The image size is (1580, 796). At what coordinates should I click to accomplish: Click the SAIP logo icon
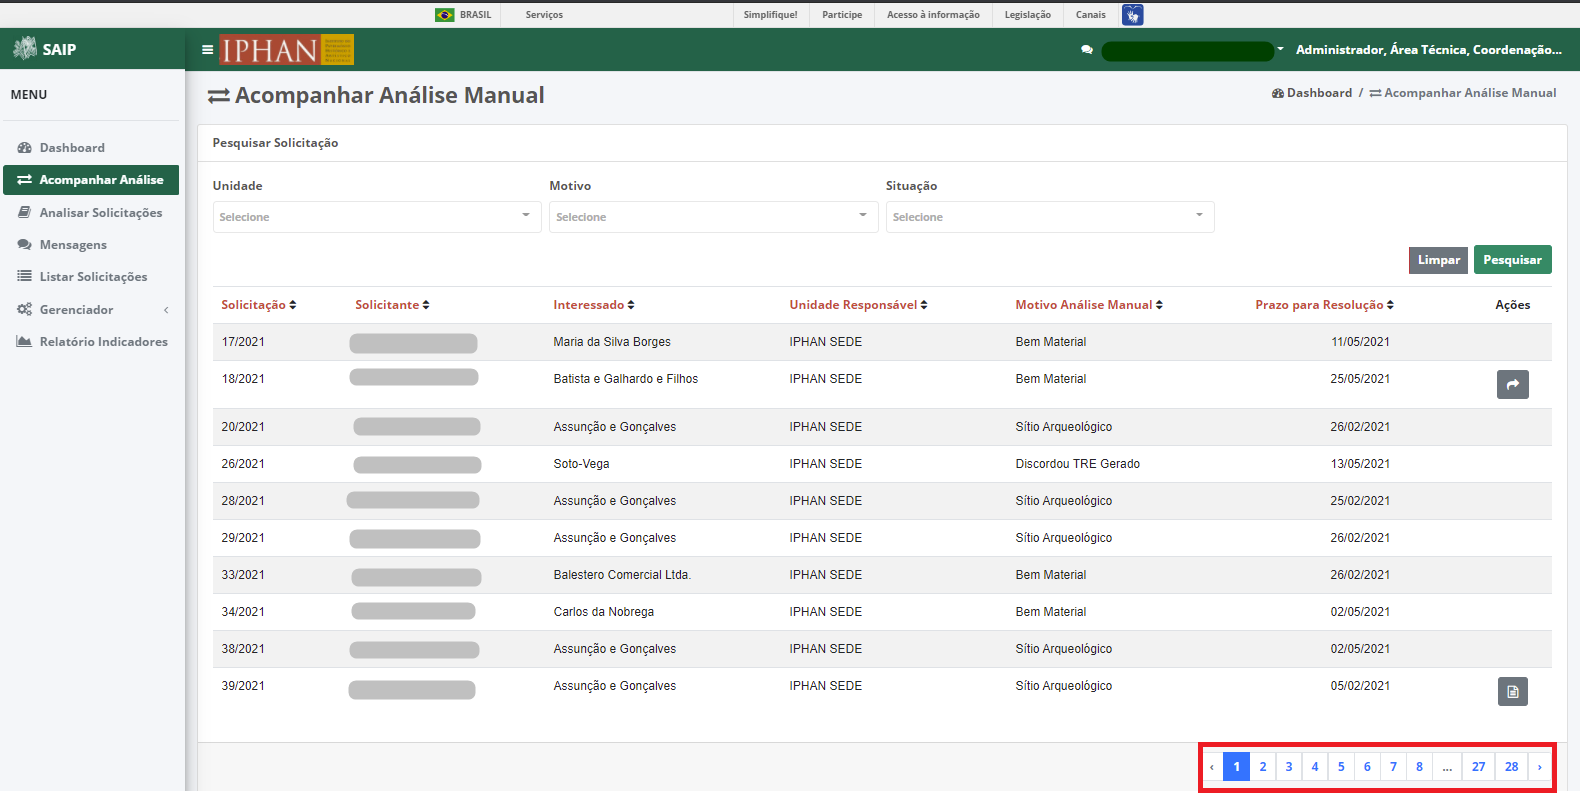click(x=25, y=48)
